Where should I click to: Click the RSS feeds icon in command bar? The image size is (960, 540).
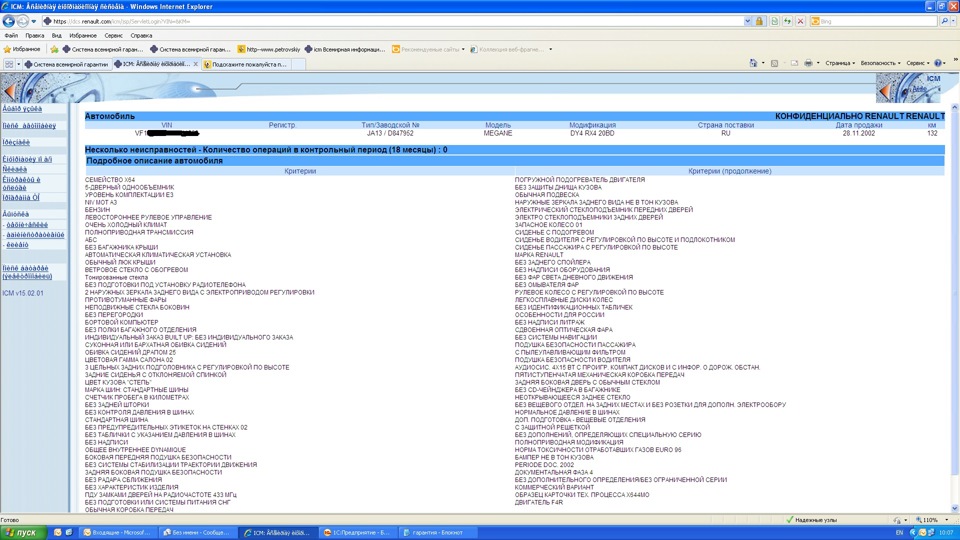click(774, 63)
